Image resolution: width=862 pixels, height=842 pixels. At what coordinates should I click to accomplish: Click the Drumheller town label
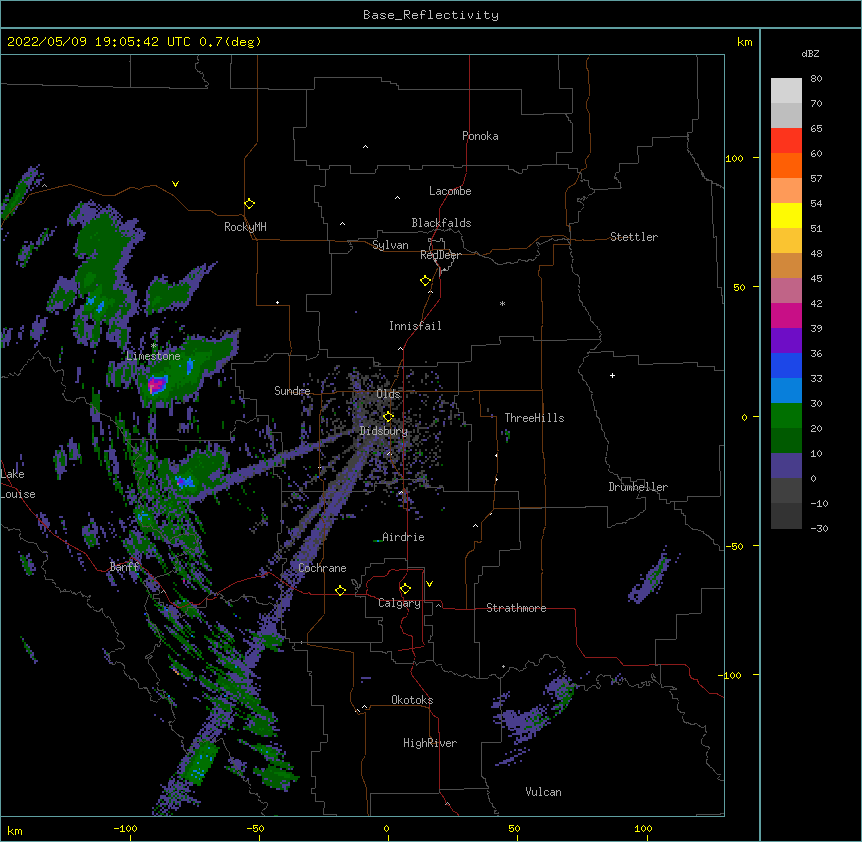638,487
